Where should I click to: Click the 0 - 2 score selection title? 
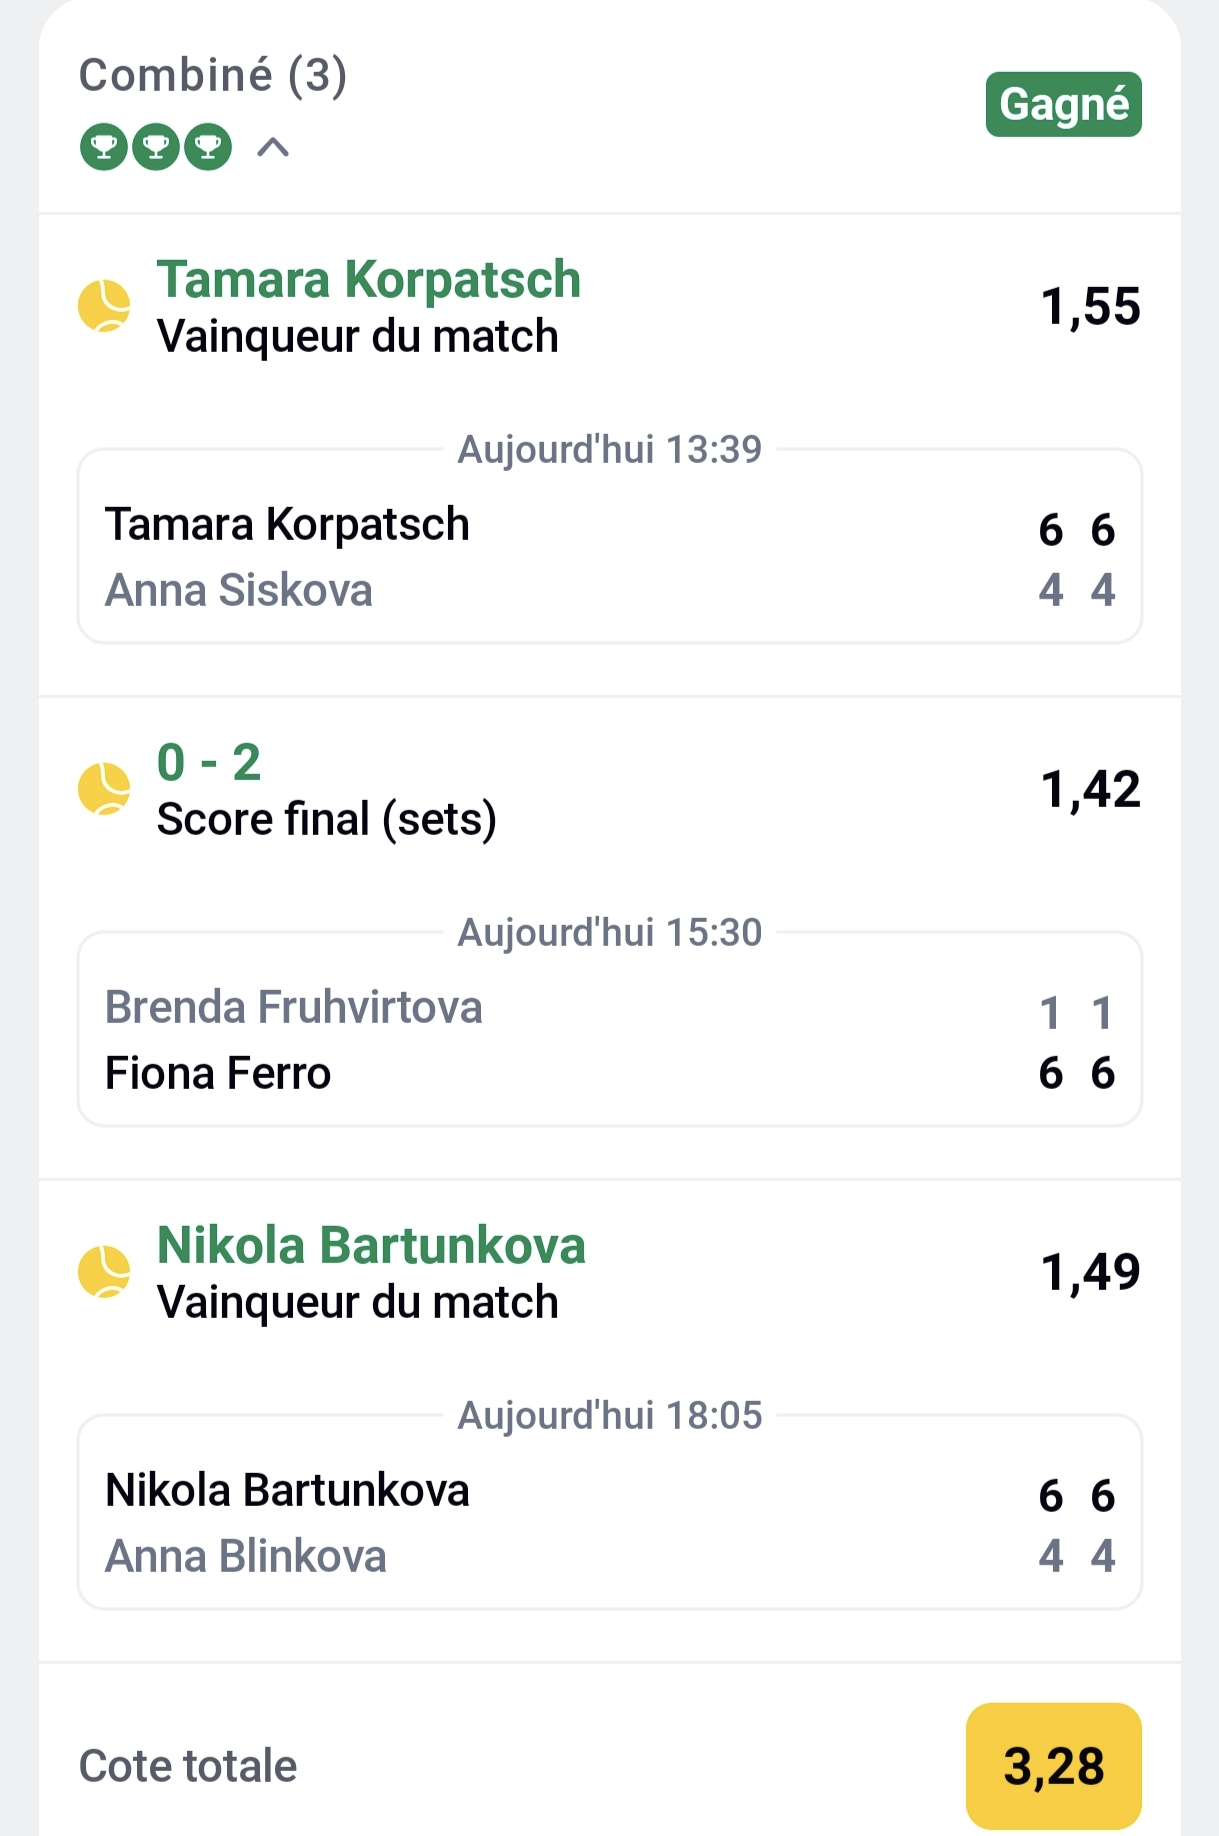coord(209,762)
